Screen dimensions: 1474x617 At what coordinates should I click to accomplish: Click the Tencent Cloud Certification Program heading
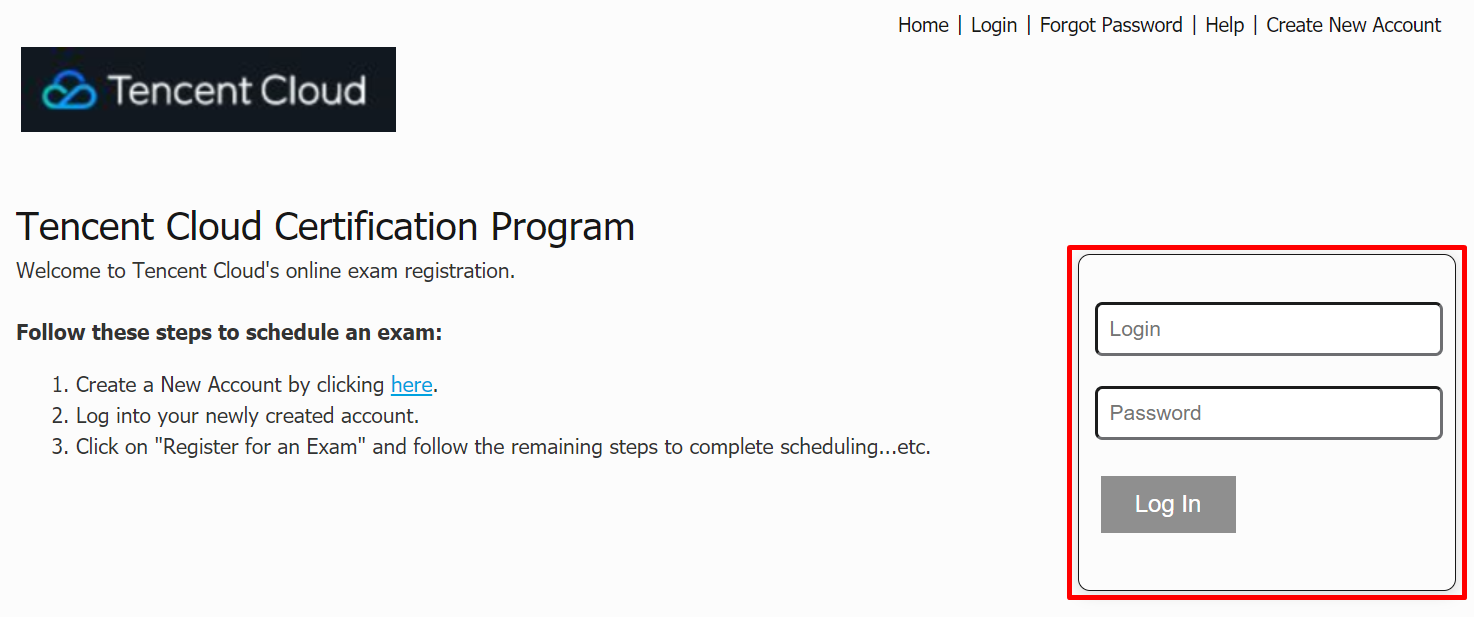tap(325, 227)
